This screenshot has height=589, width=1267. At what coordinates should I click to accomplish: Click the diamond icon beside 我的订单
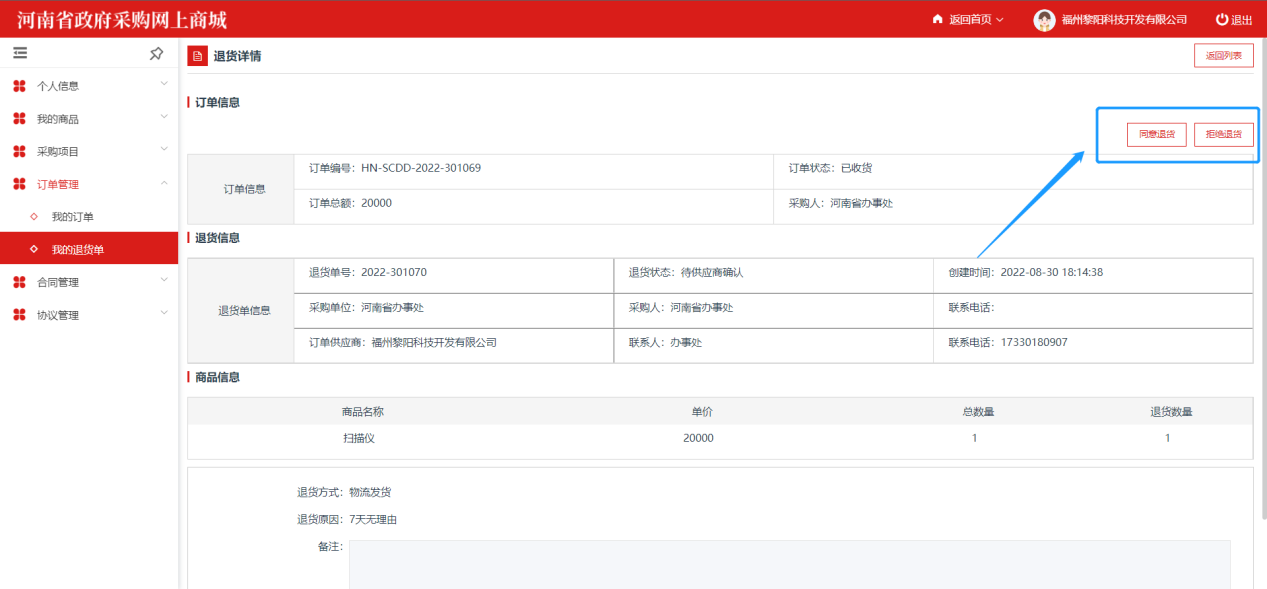pos(34,216)
